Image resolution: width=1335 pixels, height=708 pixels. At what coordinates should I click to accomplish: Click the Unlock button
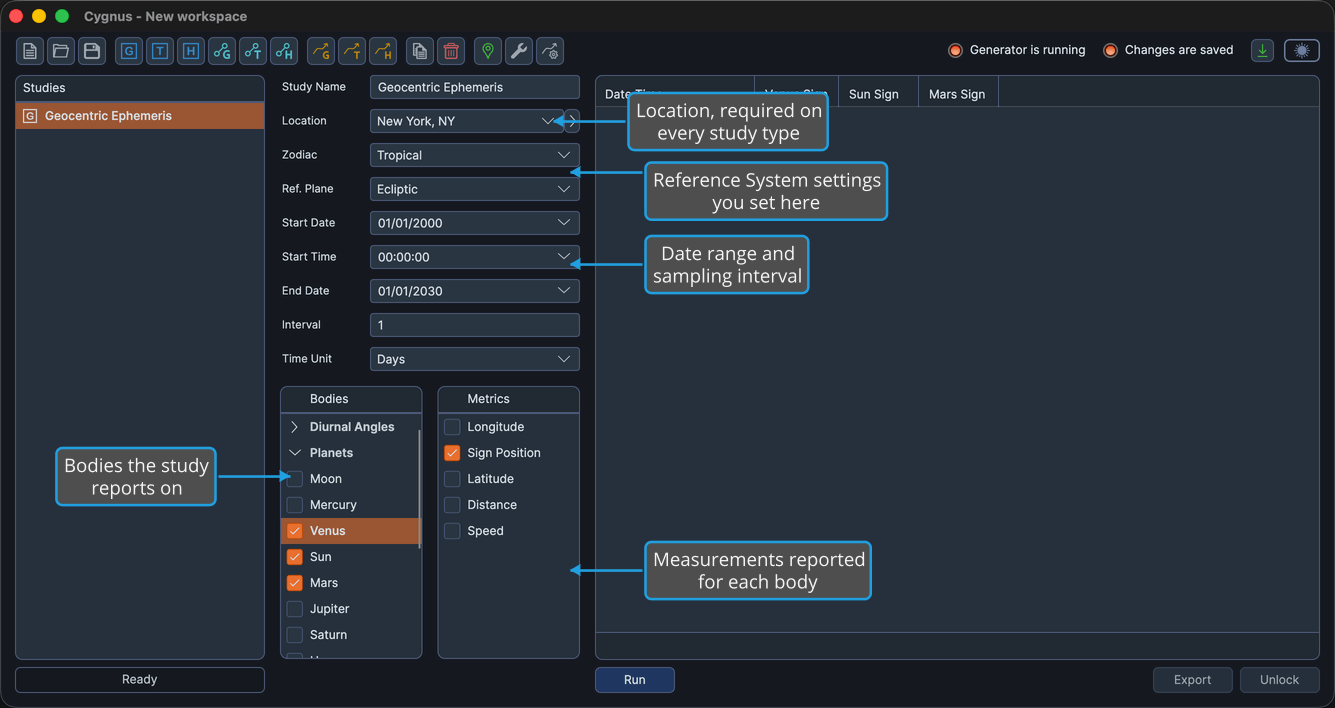(1280, 680)
